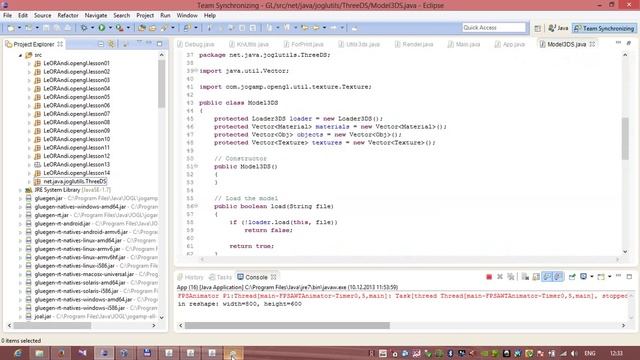The width and height of the screenshot is (640, 360).
Task: Click the Debug bug icon in toolbar
Action: click(x=84, y=28)
